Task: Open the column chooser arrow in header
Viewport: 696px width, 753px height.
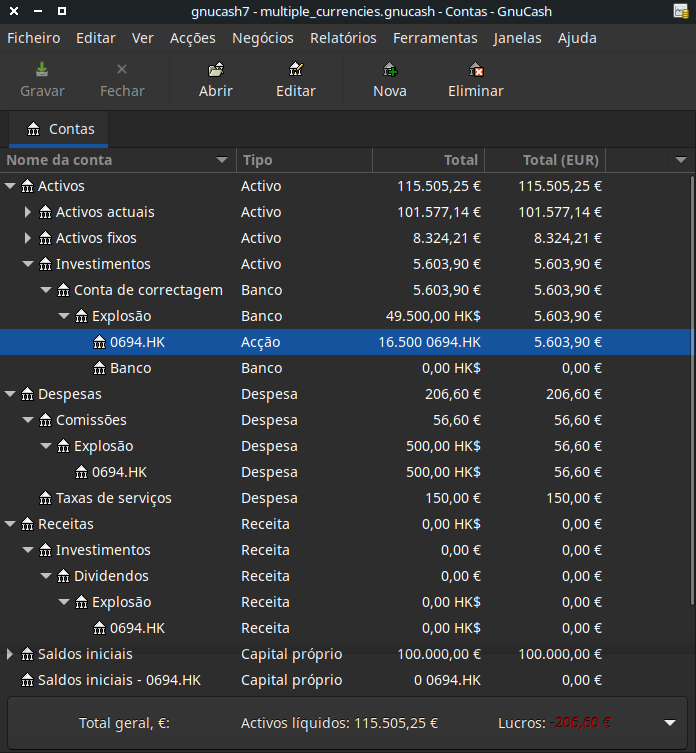Action: pos(681,160)
